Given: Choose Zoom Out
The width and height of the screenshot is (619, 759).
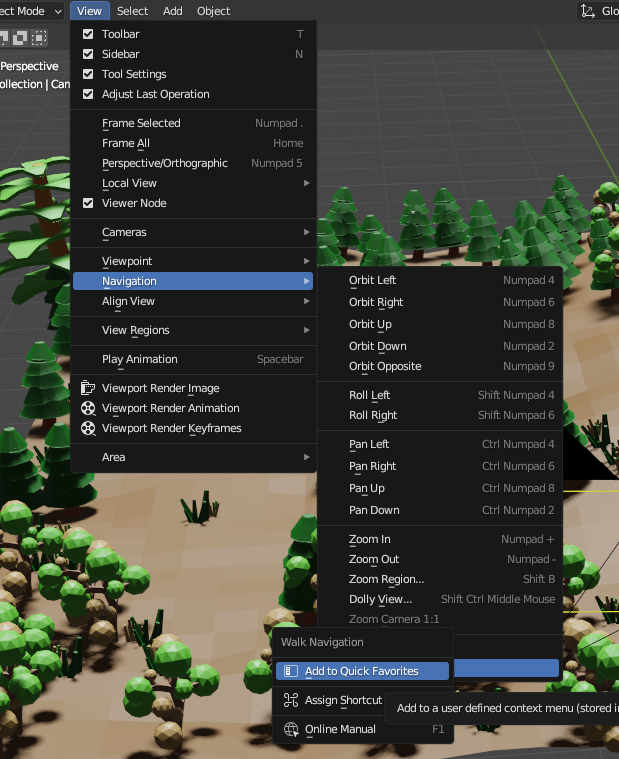Looking at the screenshot, I should [440, 559].
